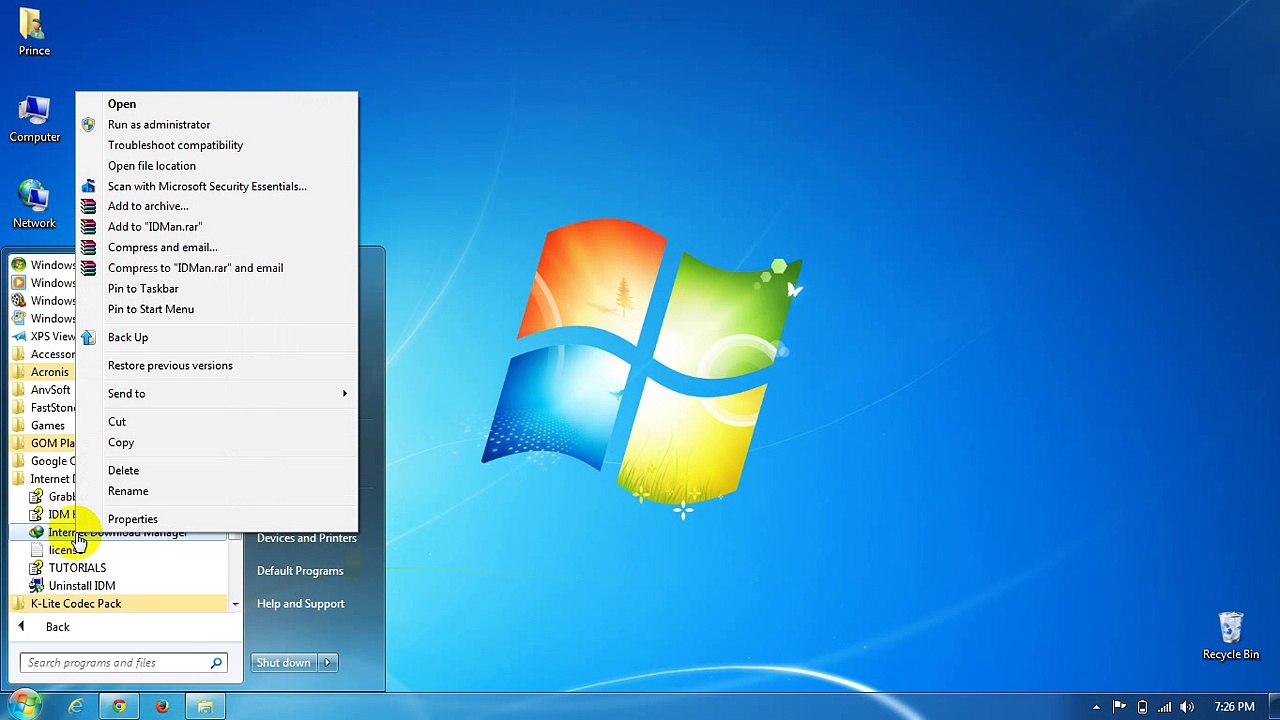Select Pin to Taskbar
The width and height of the screenshot is (1280, 720).
point(216,289)
